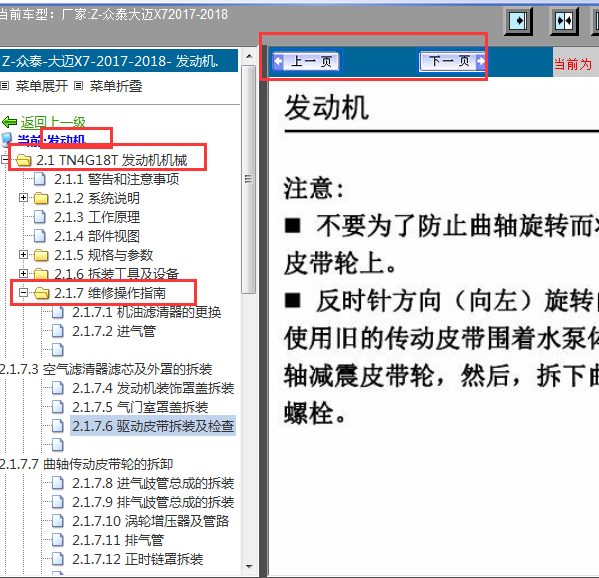Click document icon of 2.1.3 工作原理
599x578 pixels.
pyautogui.click(x=40, y=217)
